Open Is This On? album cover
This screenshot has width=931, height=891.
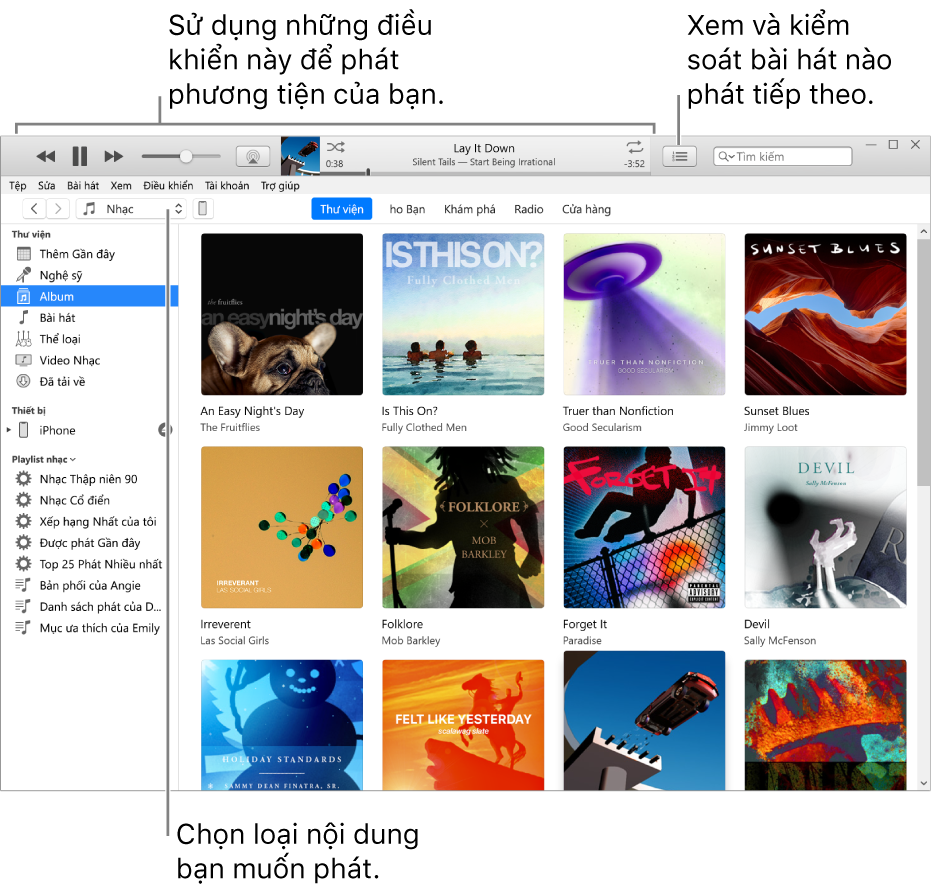click(463, 314)
